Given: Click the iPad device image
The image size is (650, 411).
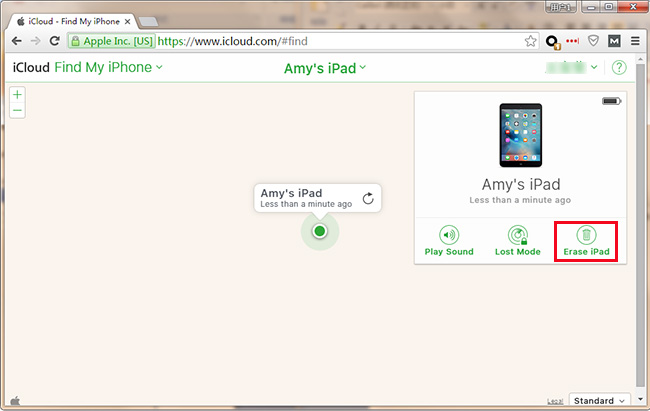Looking at the screenshot, I should [x=520, y=135].
